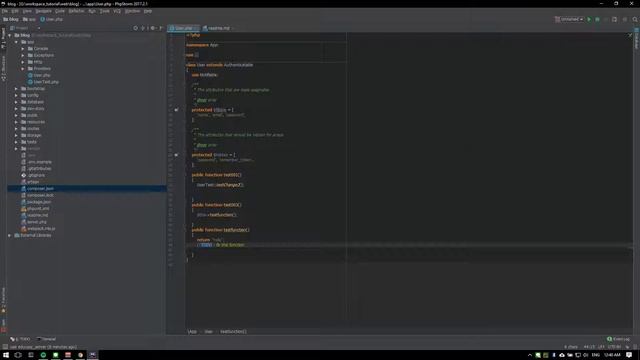Expand the bootstrap folder
This screenshot has width=640, height=360.
point(16,89)
